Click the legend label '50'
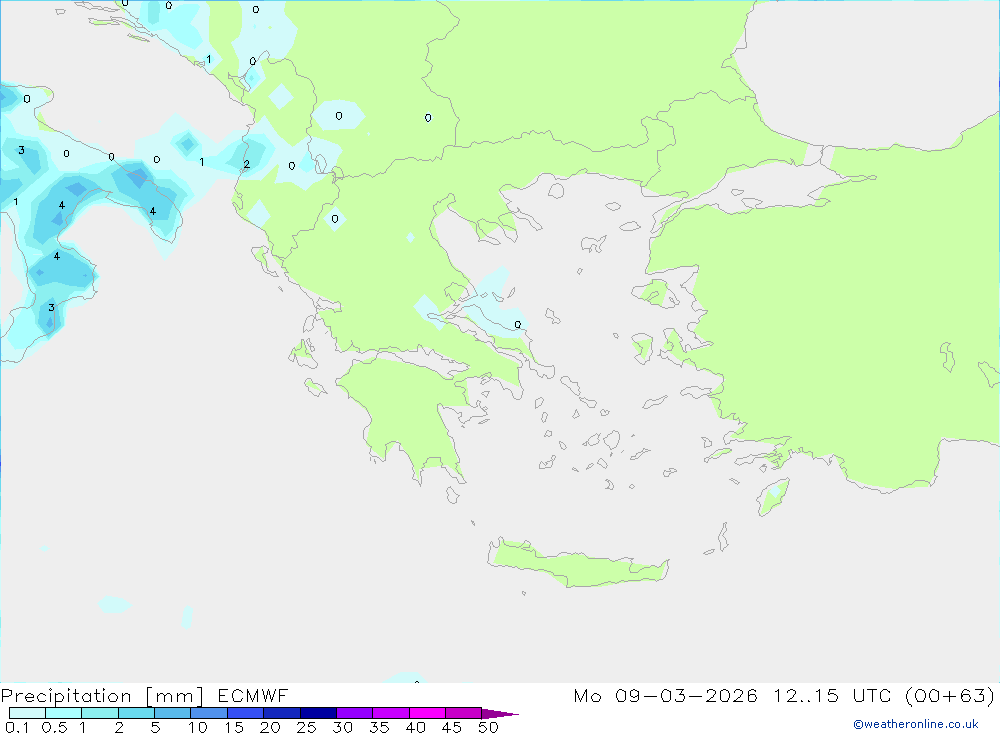This screenshot has width=1000, height=733. pyautogui.click(x=488, y=727)
